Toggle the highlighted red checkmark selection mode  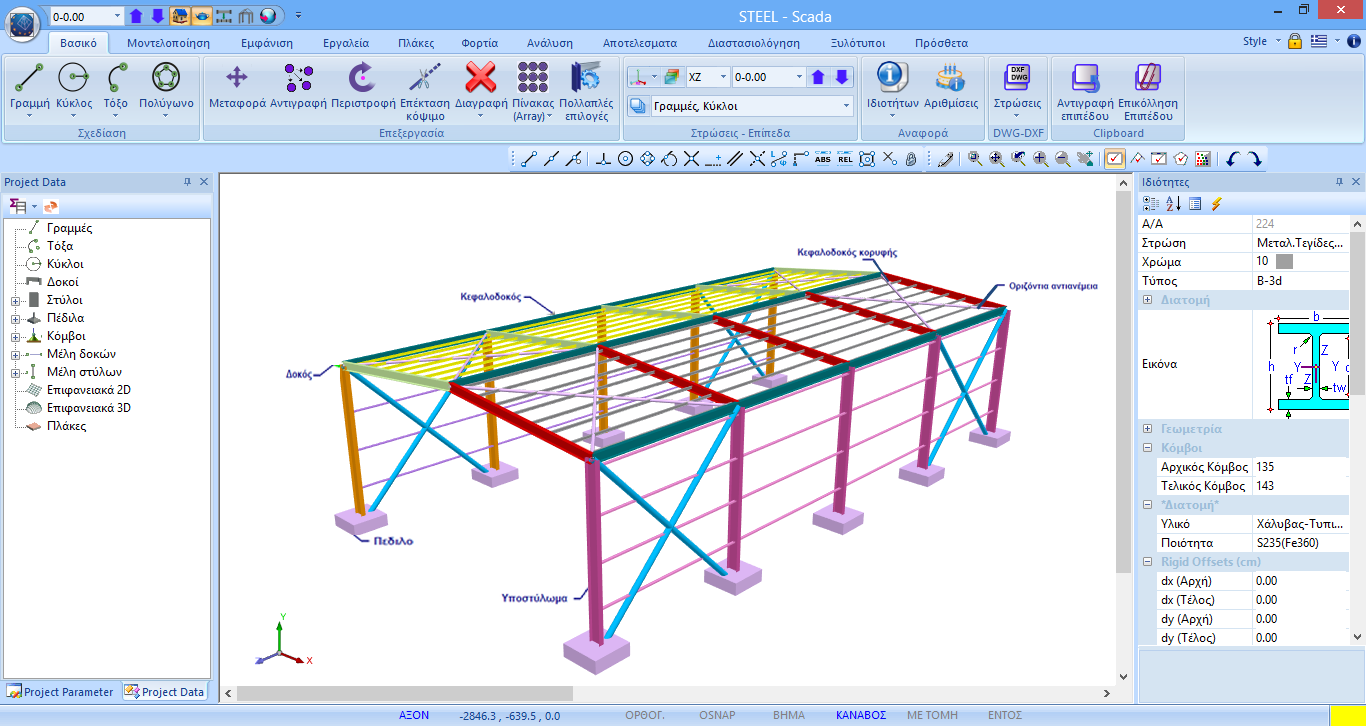coord(1114,158)
